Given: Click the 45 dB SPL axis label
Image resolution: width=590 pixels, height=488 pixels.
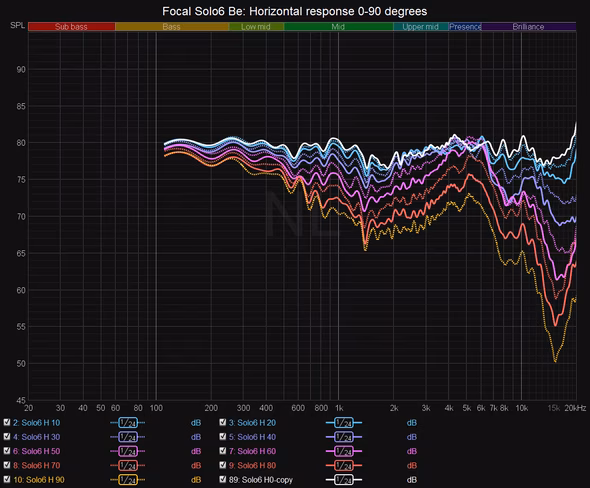Looking at the screenshot, I should (21, 401).
